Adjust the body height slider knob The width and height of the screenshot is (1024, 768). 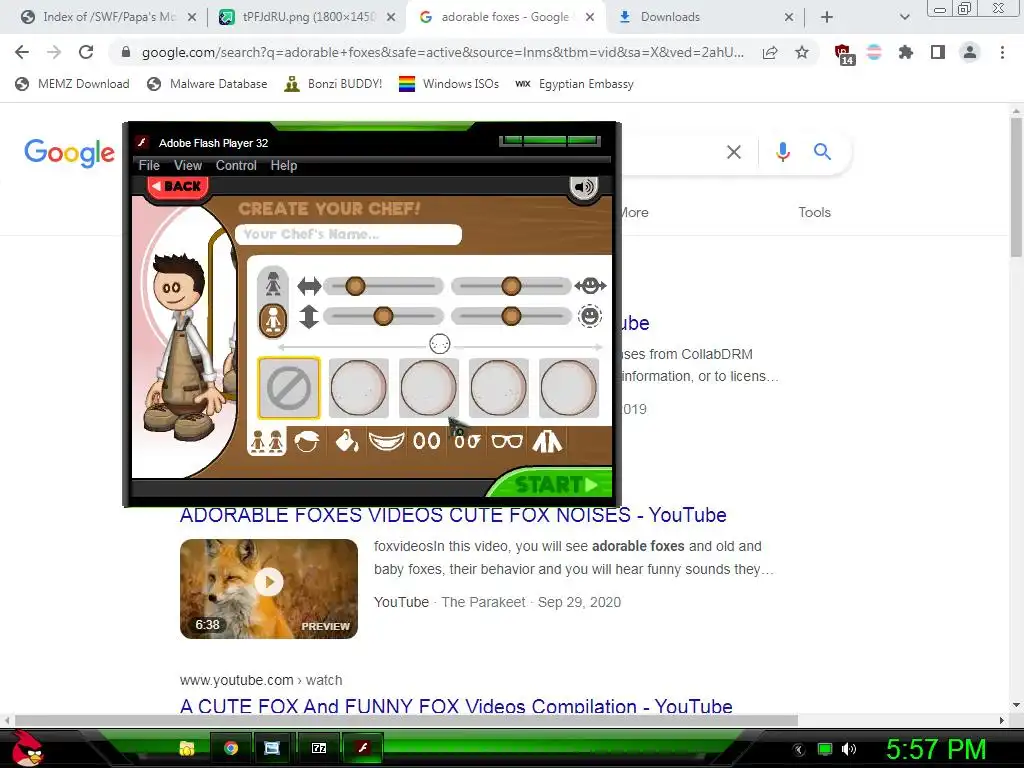(x=383, y=316)
